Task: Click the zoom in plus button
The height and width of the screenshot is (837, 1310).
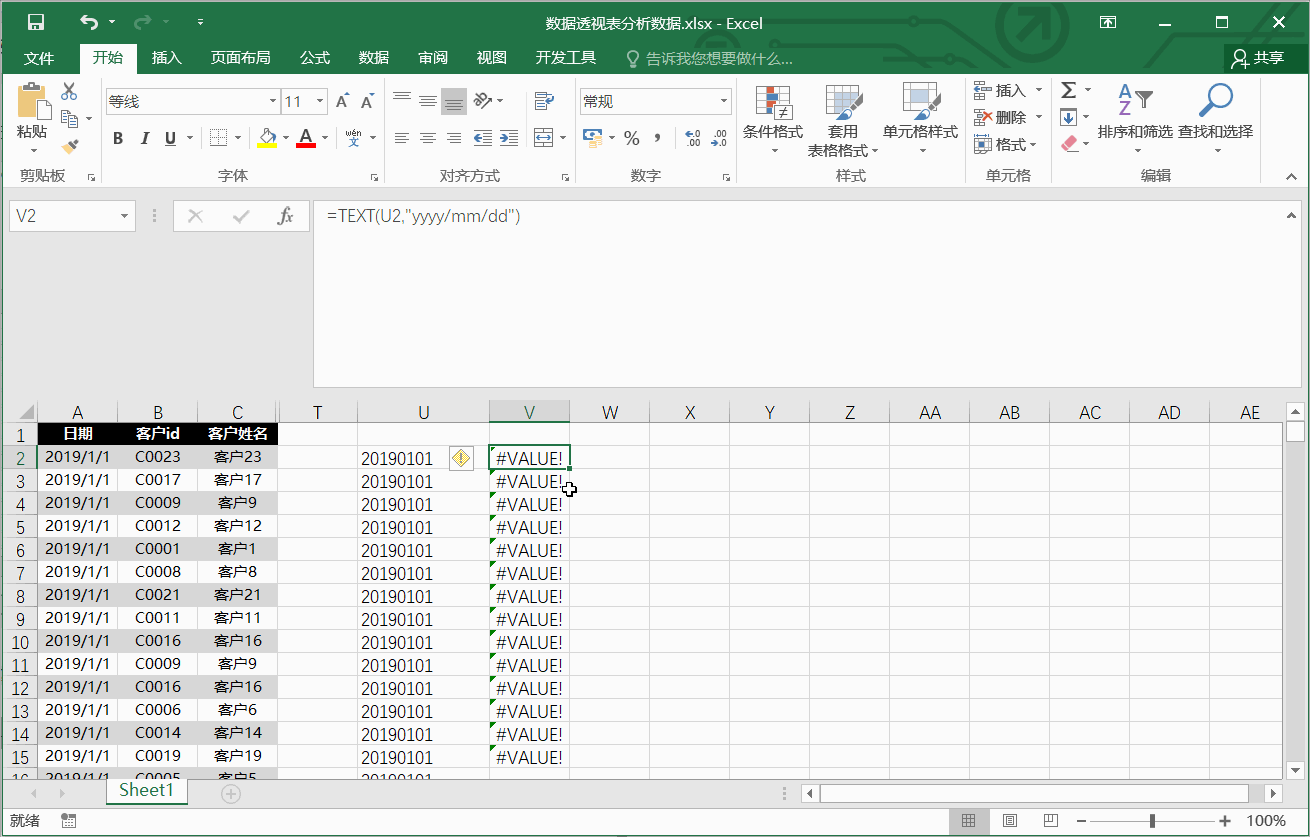Action: [1225, 821]
